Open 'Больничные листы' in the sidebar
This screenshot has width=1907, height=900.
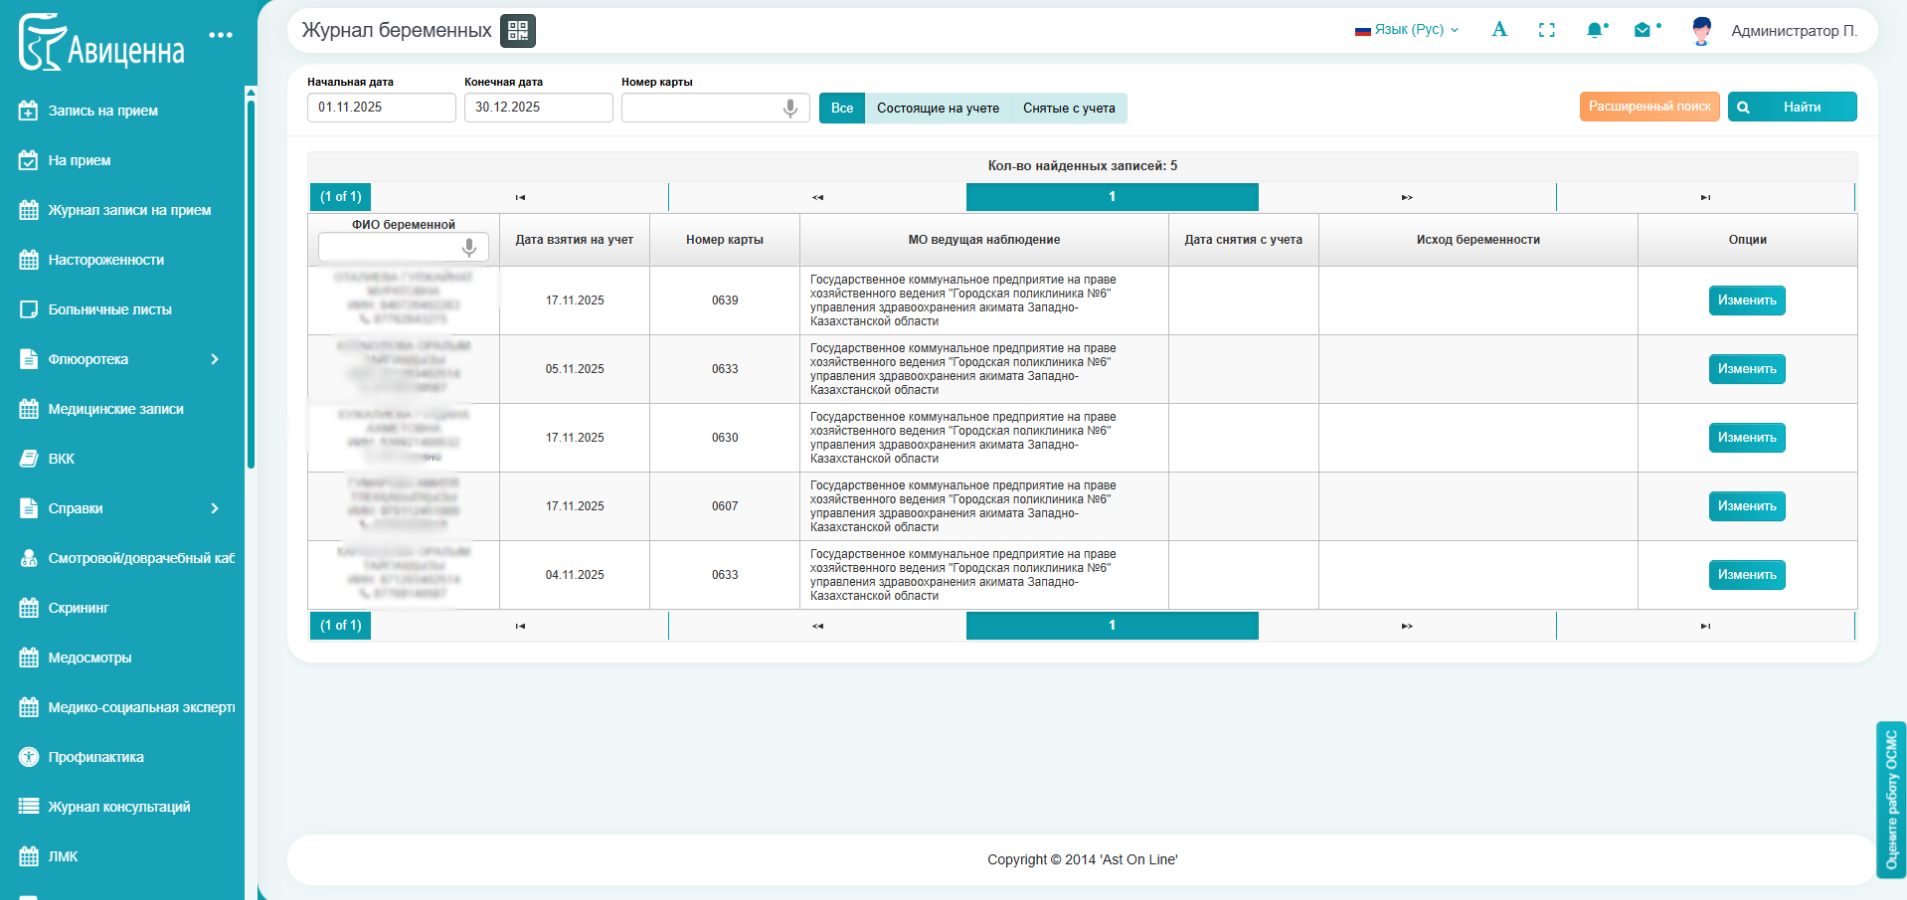[110, 310]
